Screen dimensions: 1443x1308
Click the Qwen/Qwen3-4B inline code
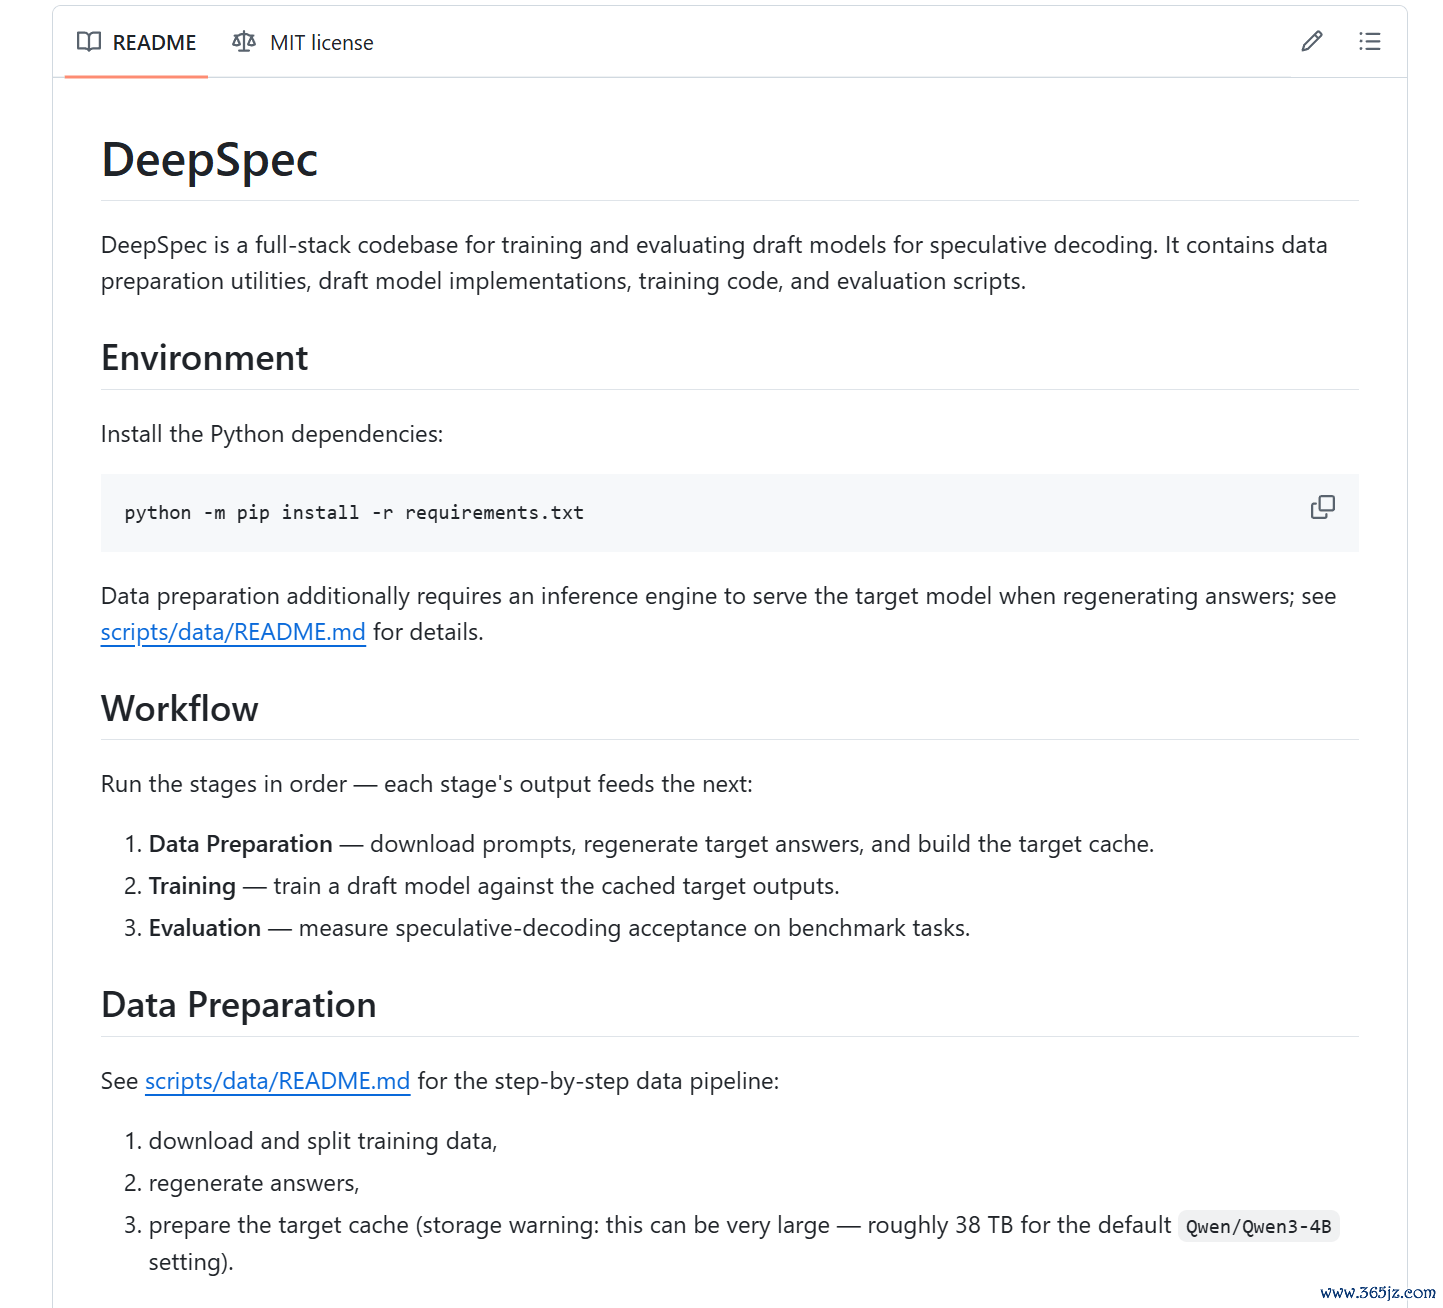coord(1259,1227)
